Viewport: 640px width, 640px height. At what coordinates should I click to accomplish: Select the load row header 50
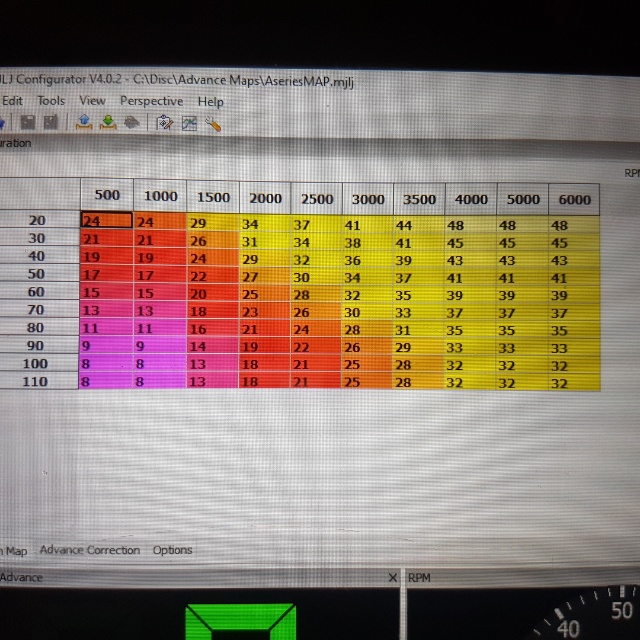point(36,273)
